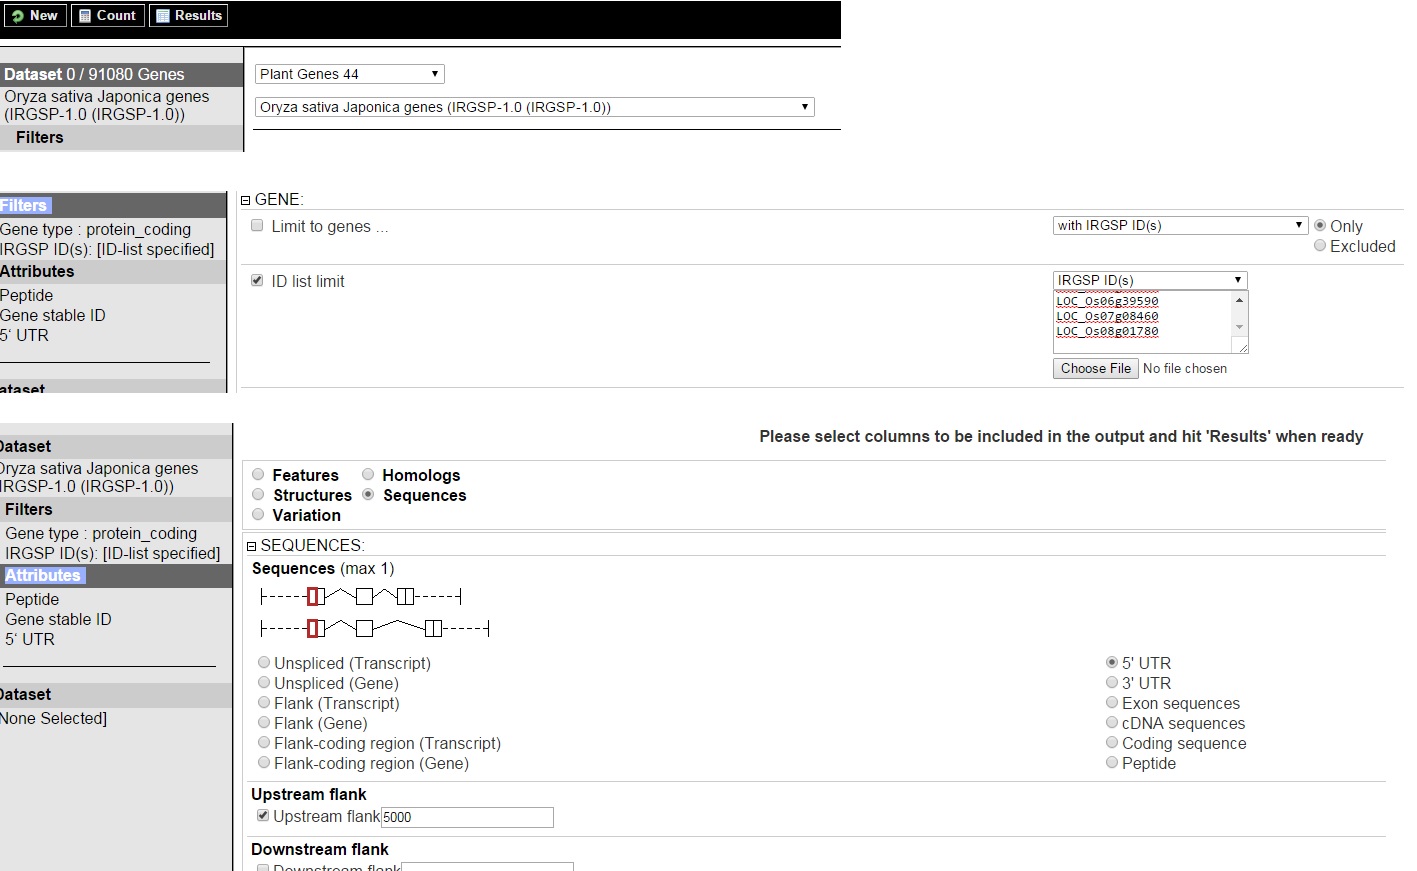Click the transcript sequence diagram
Image resolution: width=1417 pixels, height=871 pixels.
(360, 597)
